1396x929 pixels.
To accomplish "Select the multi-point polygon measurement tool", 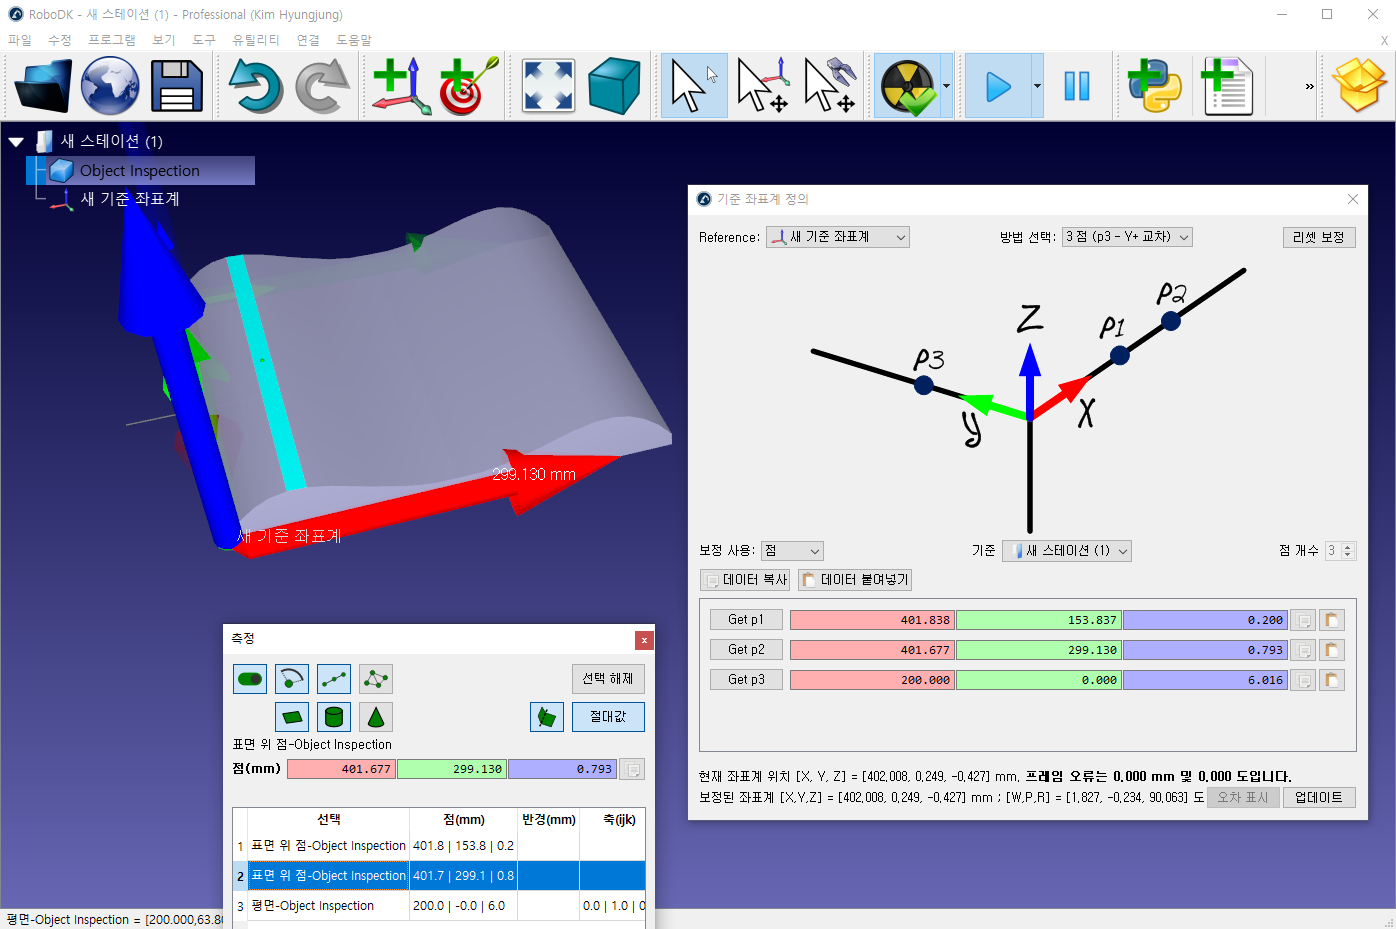I will tap(376, 679).
